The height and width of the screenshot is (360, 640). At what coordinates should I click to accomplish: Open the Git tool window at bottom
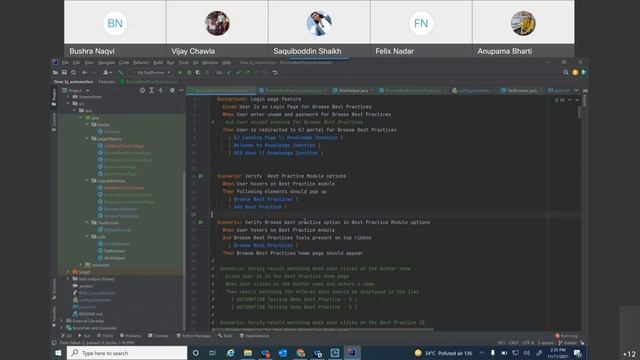pos(66,336)
